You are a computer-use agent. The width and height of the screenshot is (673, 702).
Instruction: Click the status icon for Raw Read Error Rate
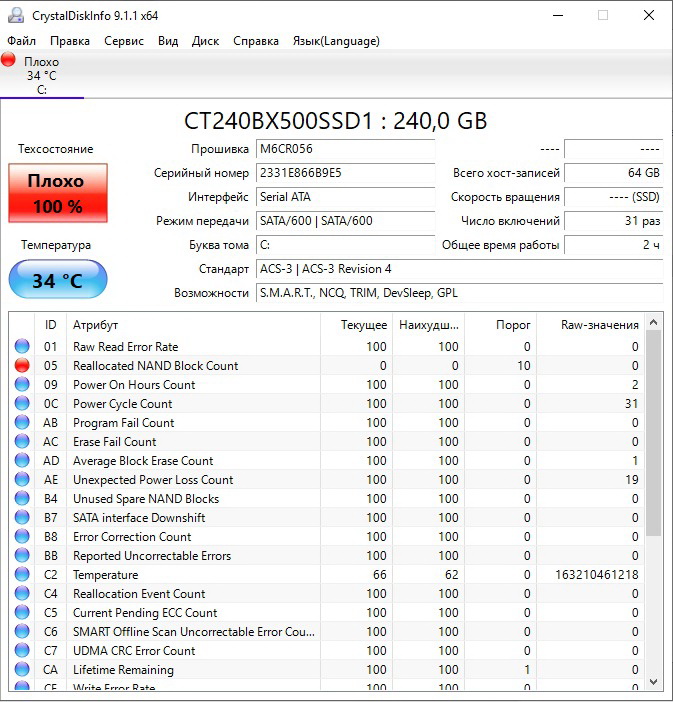click(x=22, y=346)
